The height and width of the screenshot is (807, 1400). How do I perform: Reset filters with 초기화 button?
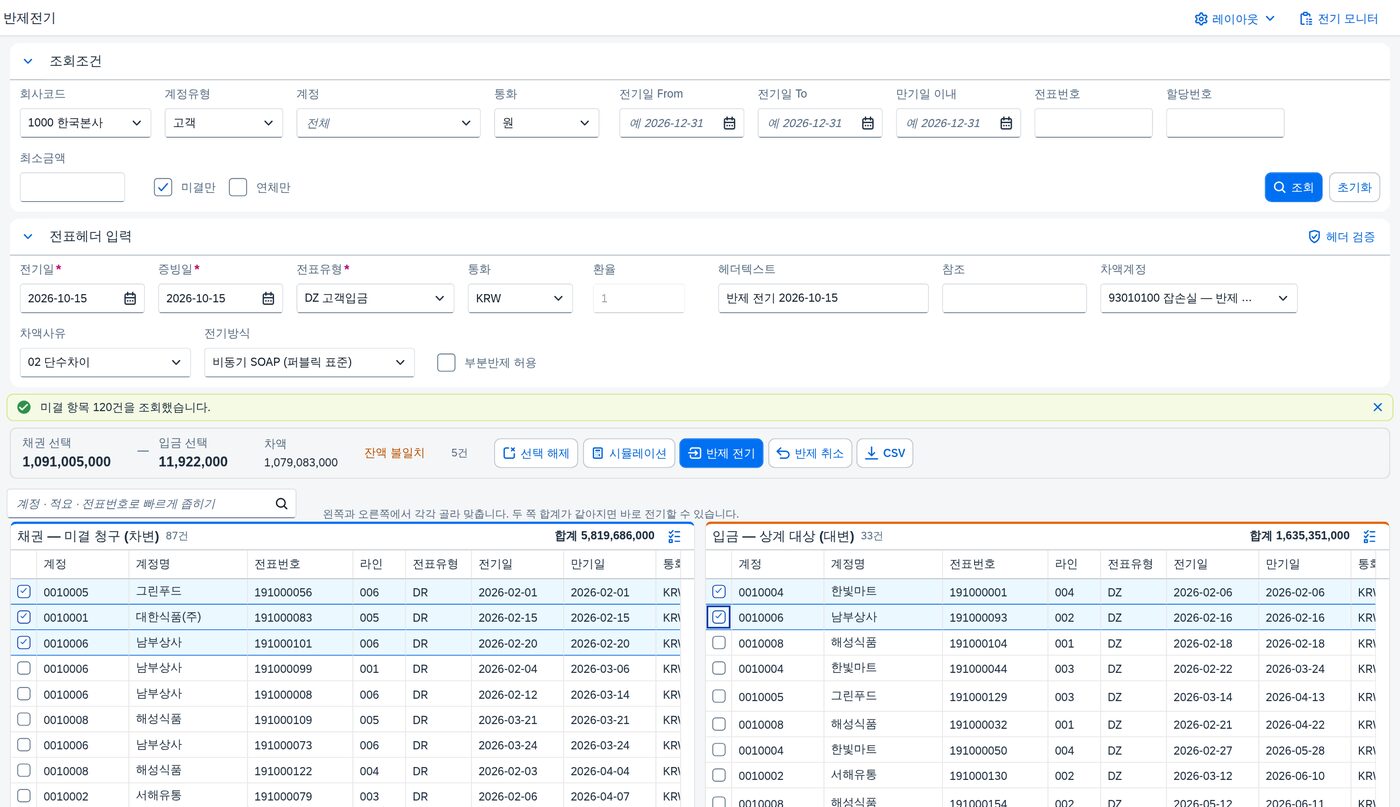tap(1354, 187)
